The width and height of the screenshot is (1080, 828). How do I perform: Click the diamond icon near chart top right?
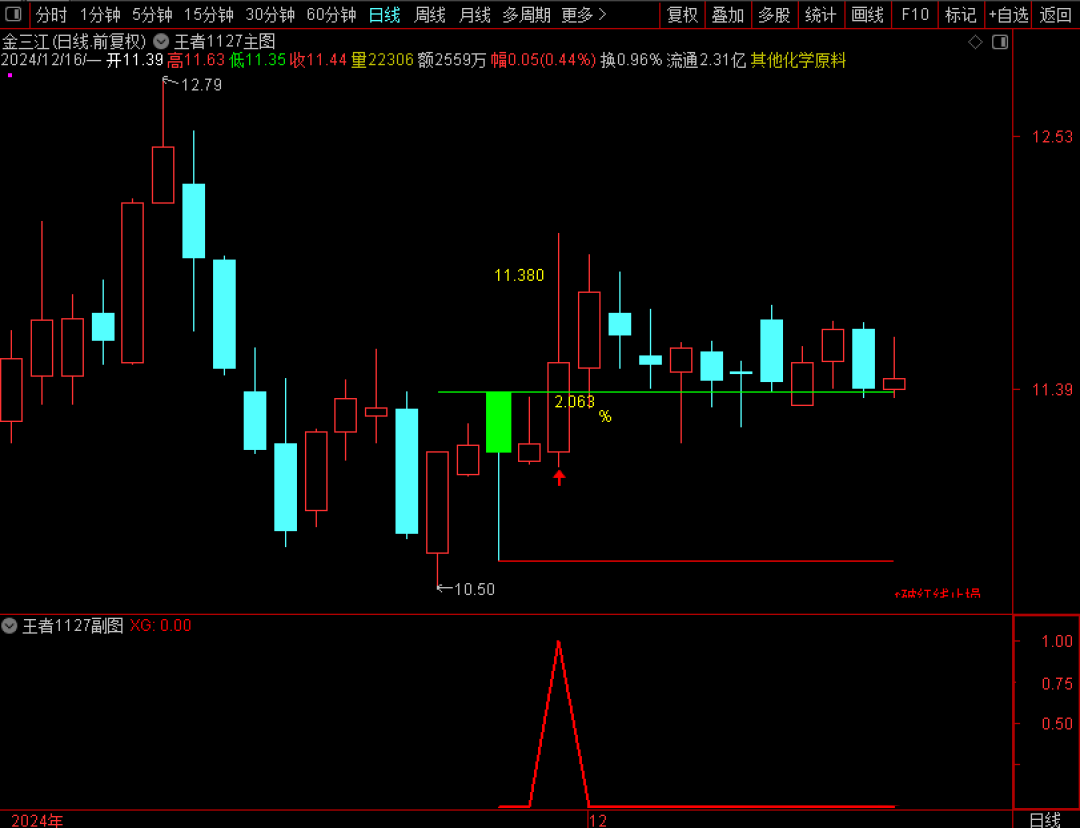pyautogui.click(x=975, y=43)
